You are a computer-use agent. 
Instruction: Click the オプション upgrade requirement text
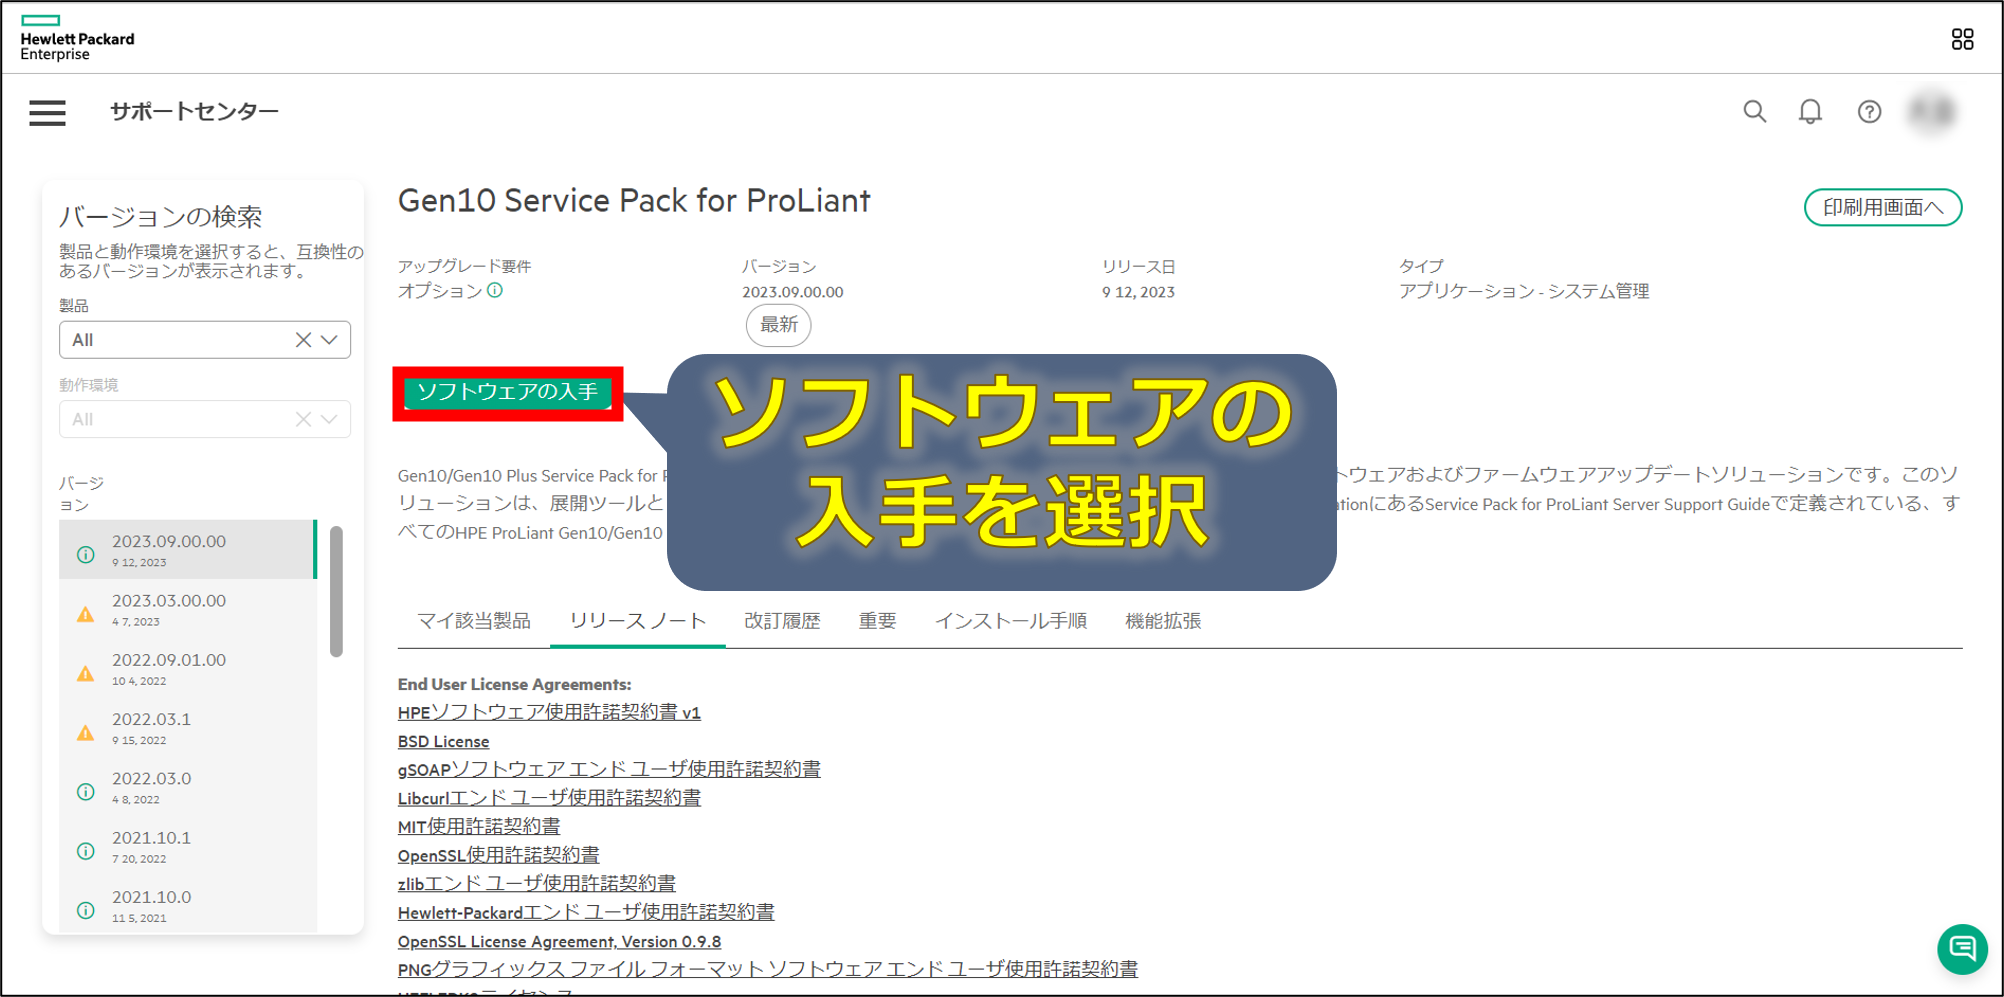click(x=440, y=291)
